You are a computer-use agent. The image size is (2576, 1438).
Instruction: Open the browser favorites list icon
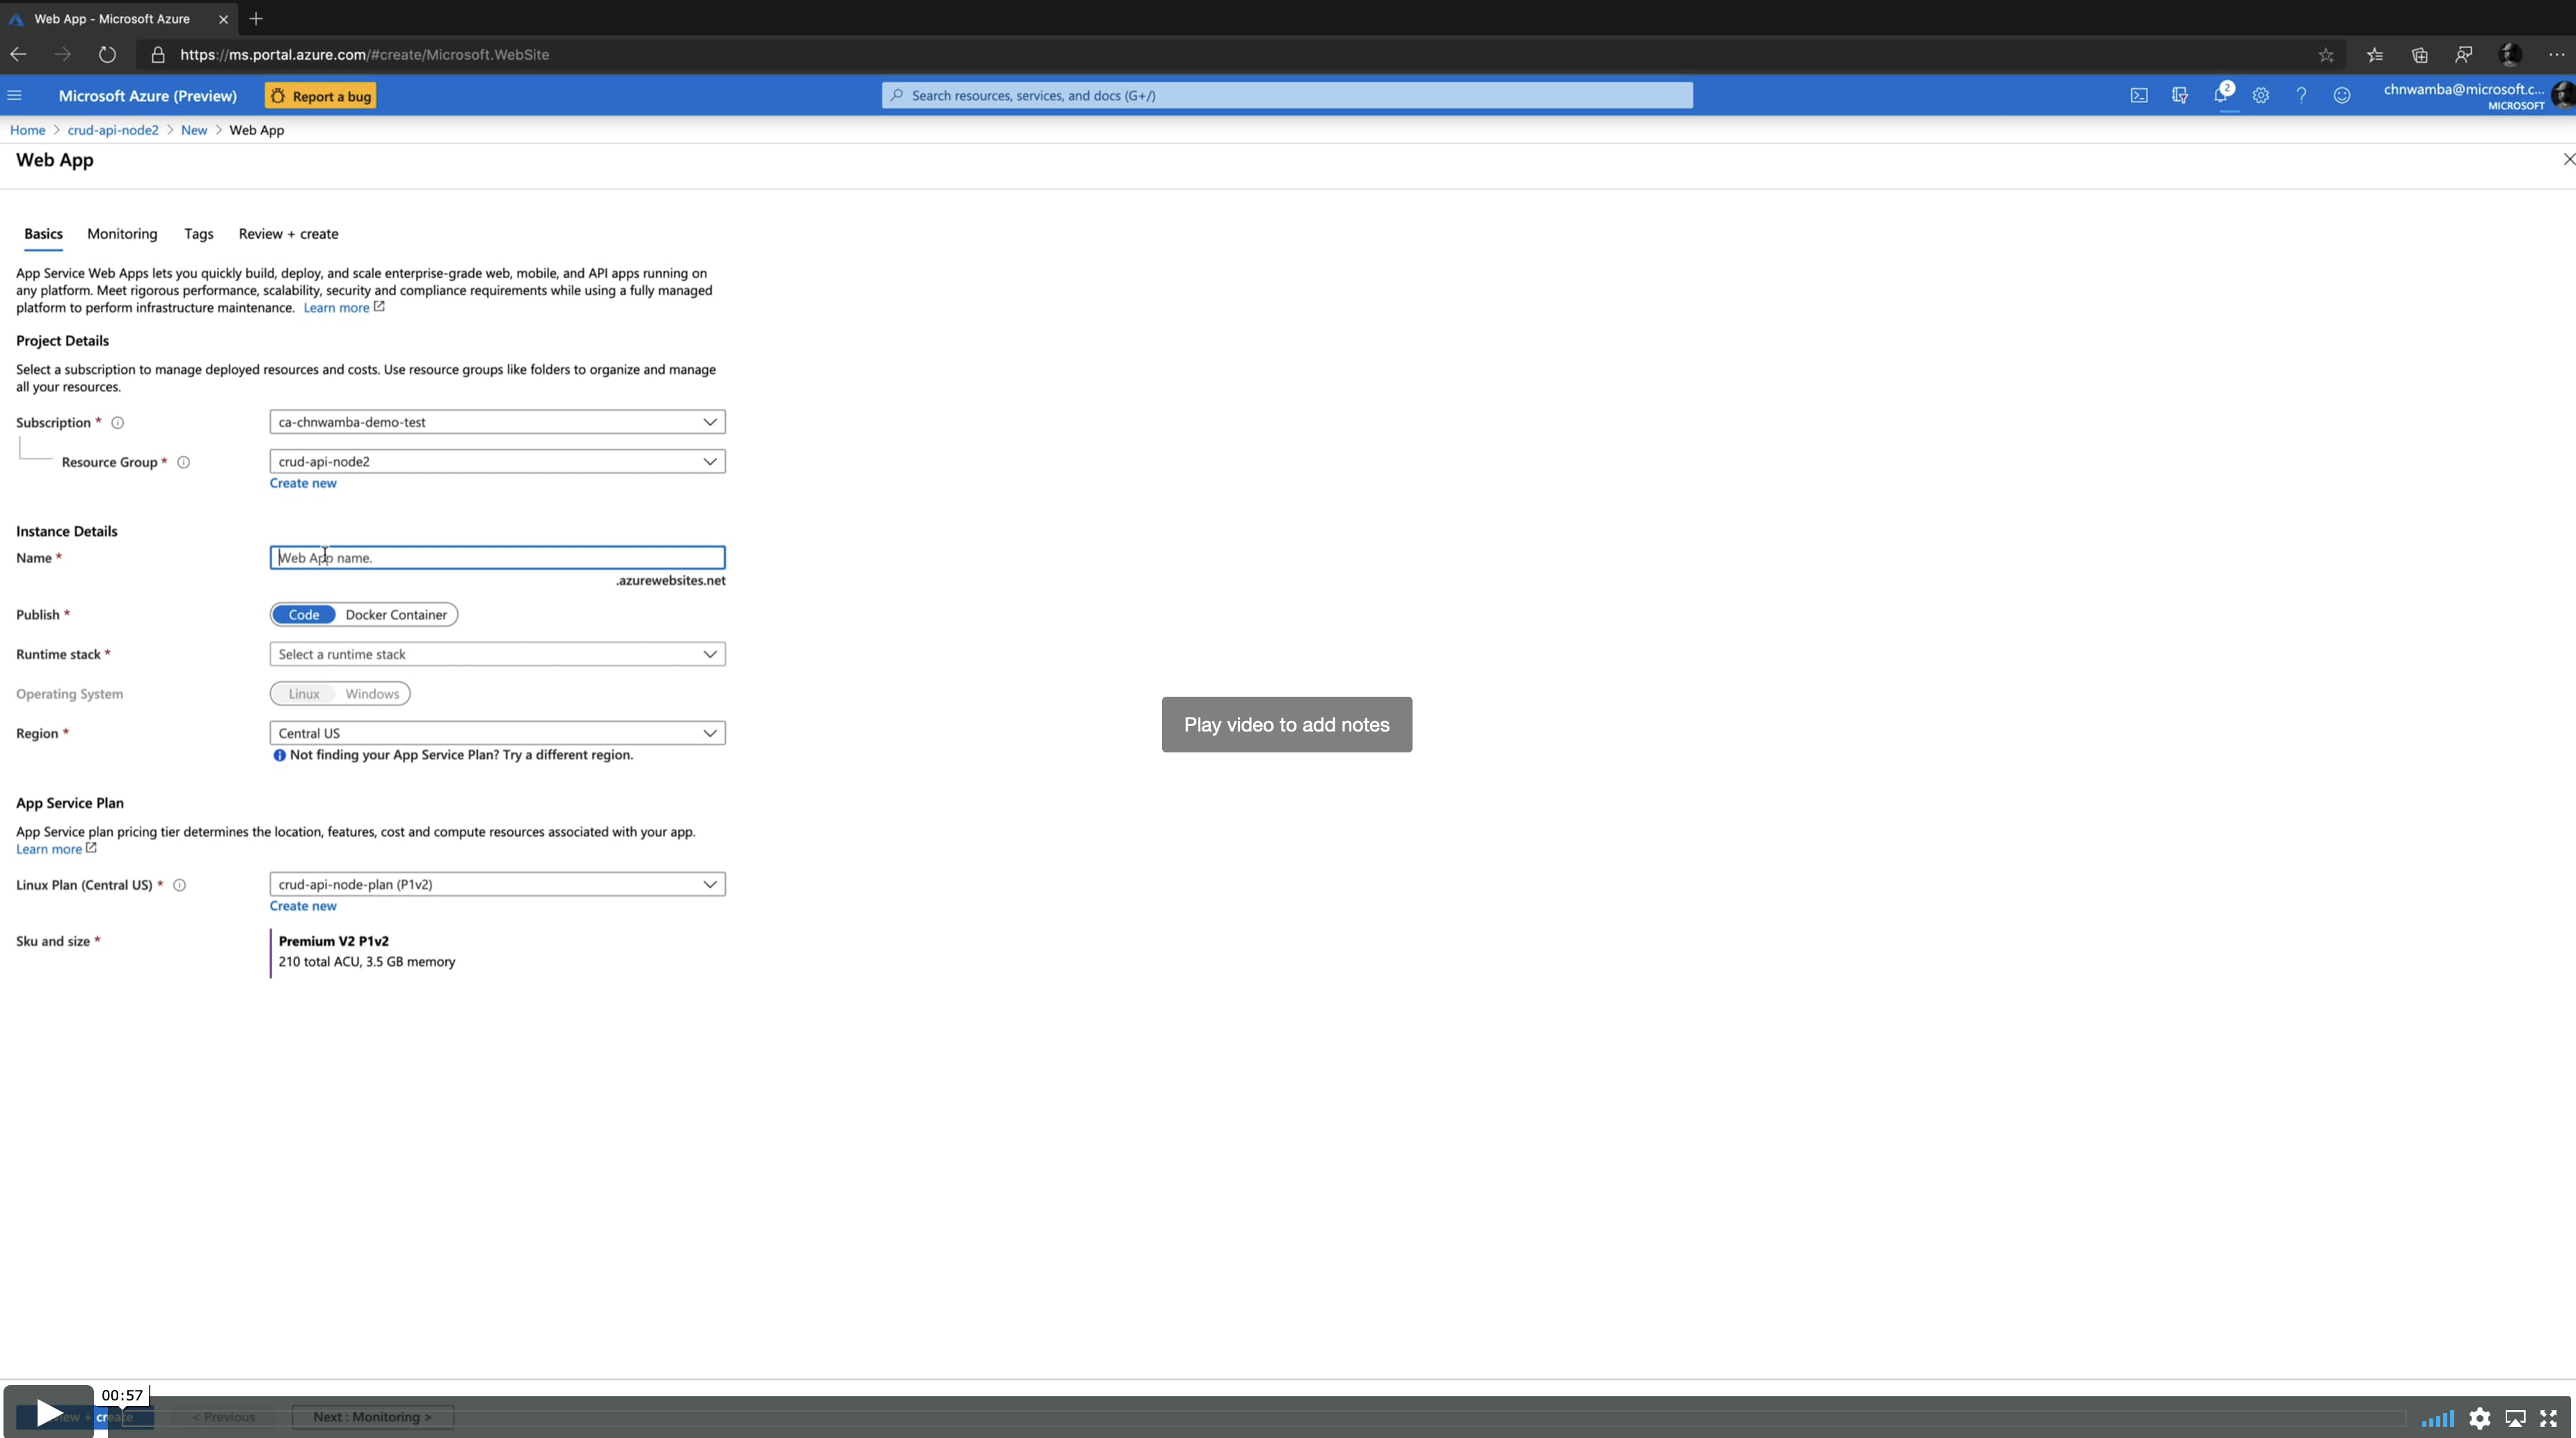pyautogui.click(x=2375, y=55)
